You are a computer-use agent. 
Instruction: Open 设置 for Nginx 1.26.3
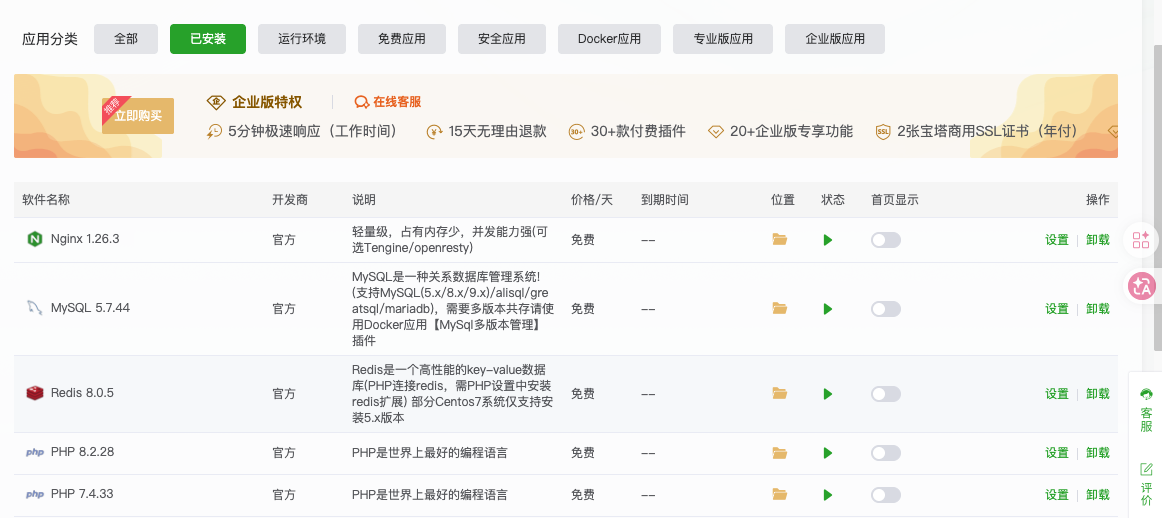1056,240
